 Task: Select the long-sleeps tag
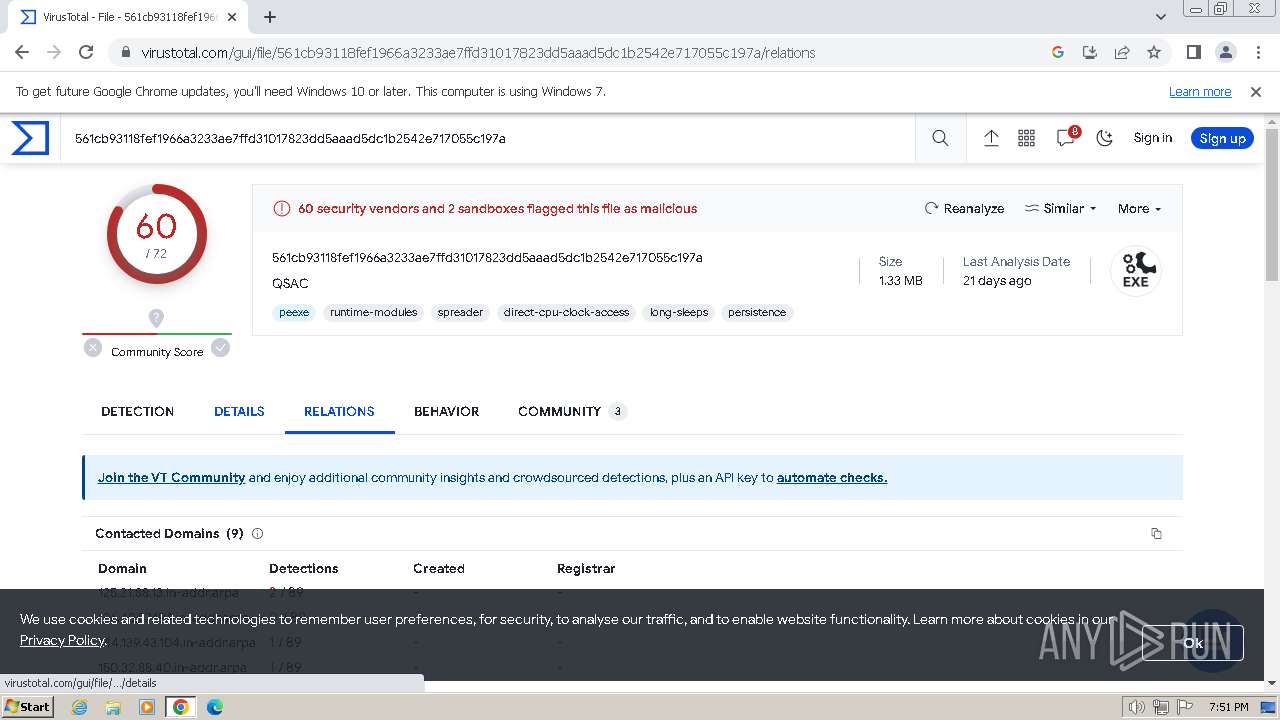[679, 312]
